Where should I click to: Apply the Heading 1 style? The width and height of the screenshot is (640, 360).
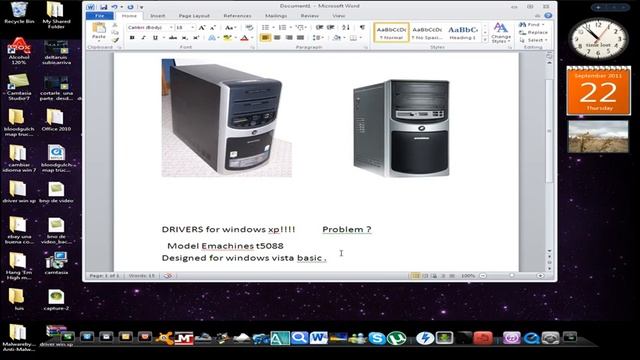click(x=462, y=33)
